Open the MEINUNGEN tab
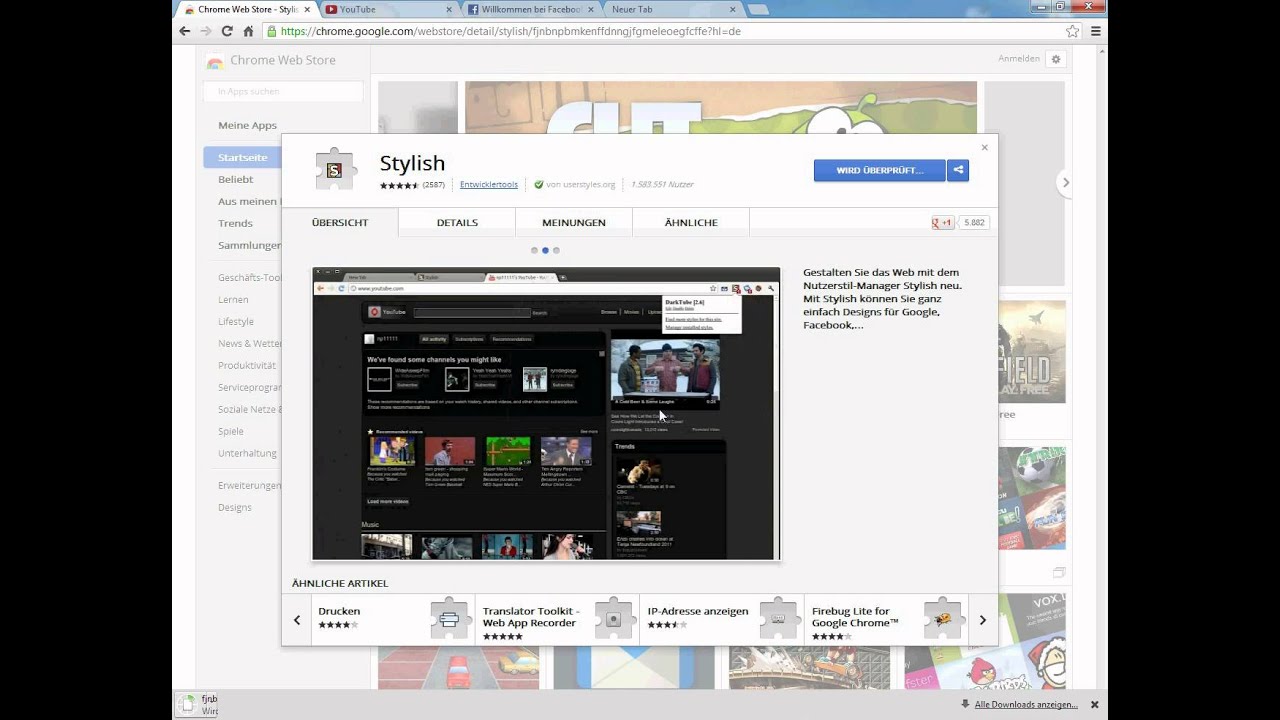Screen dimensions: 1280x720 [574, 222]
